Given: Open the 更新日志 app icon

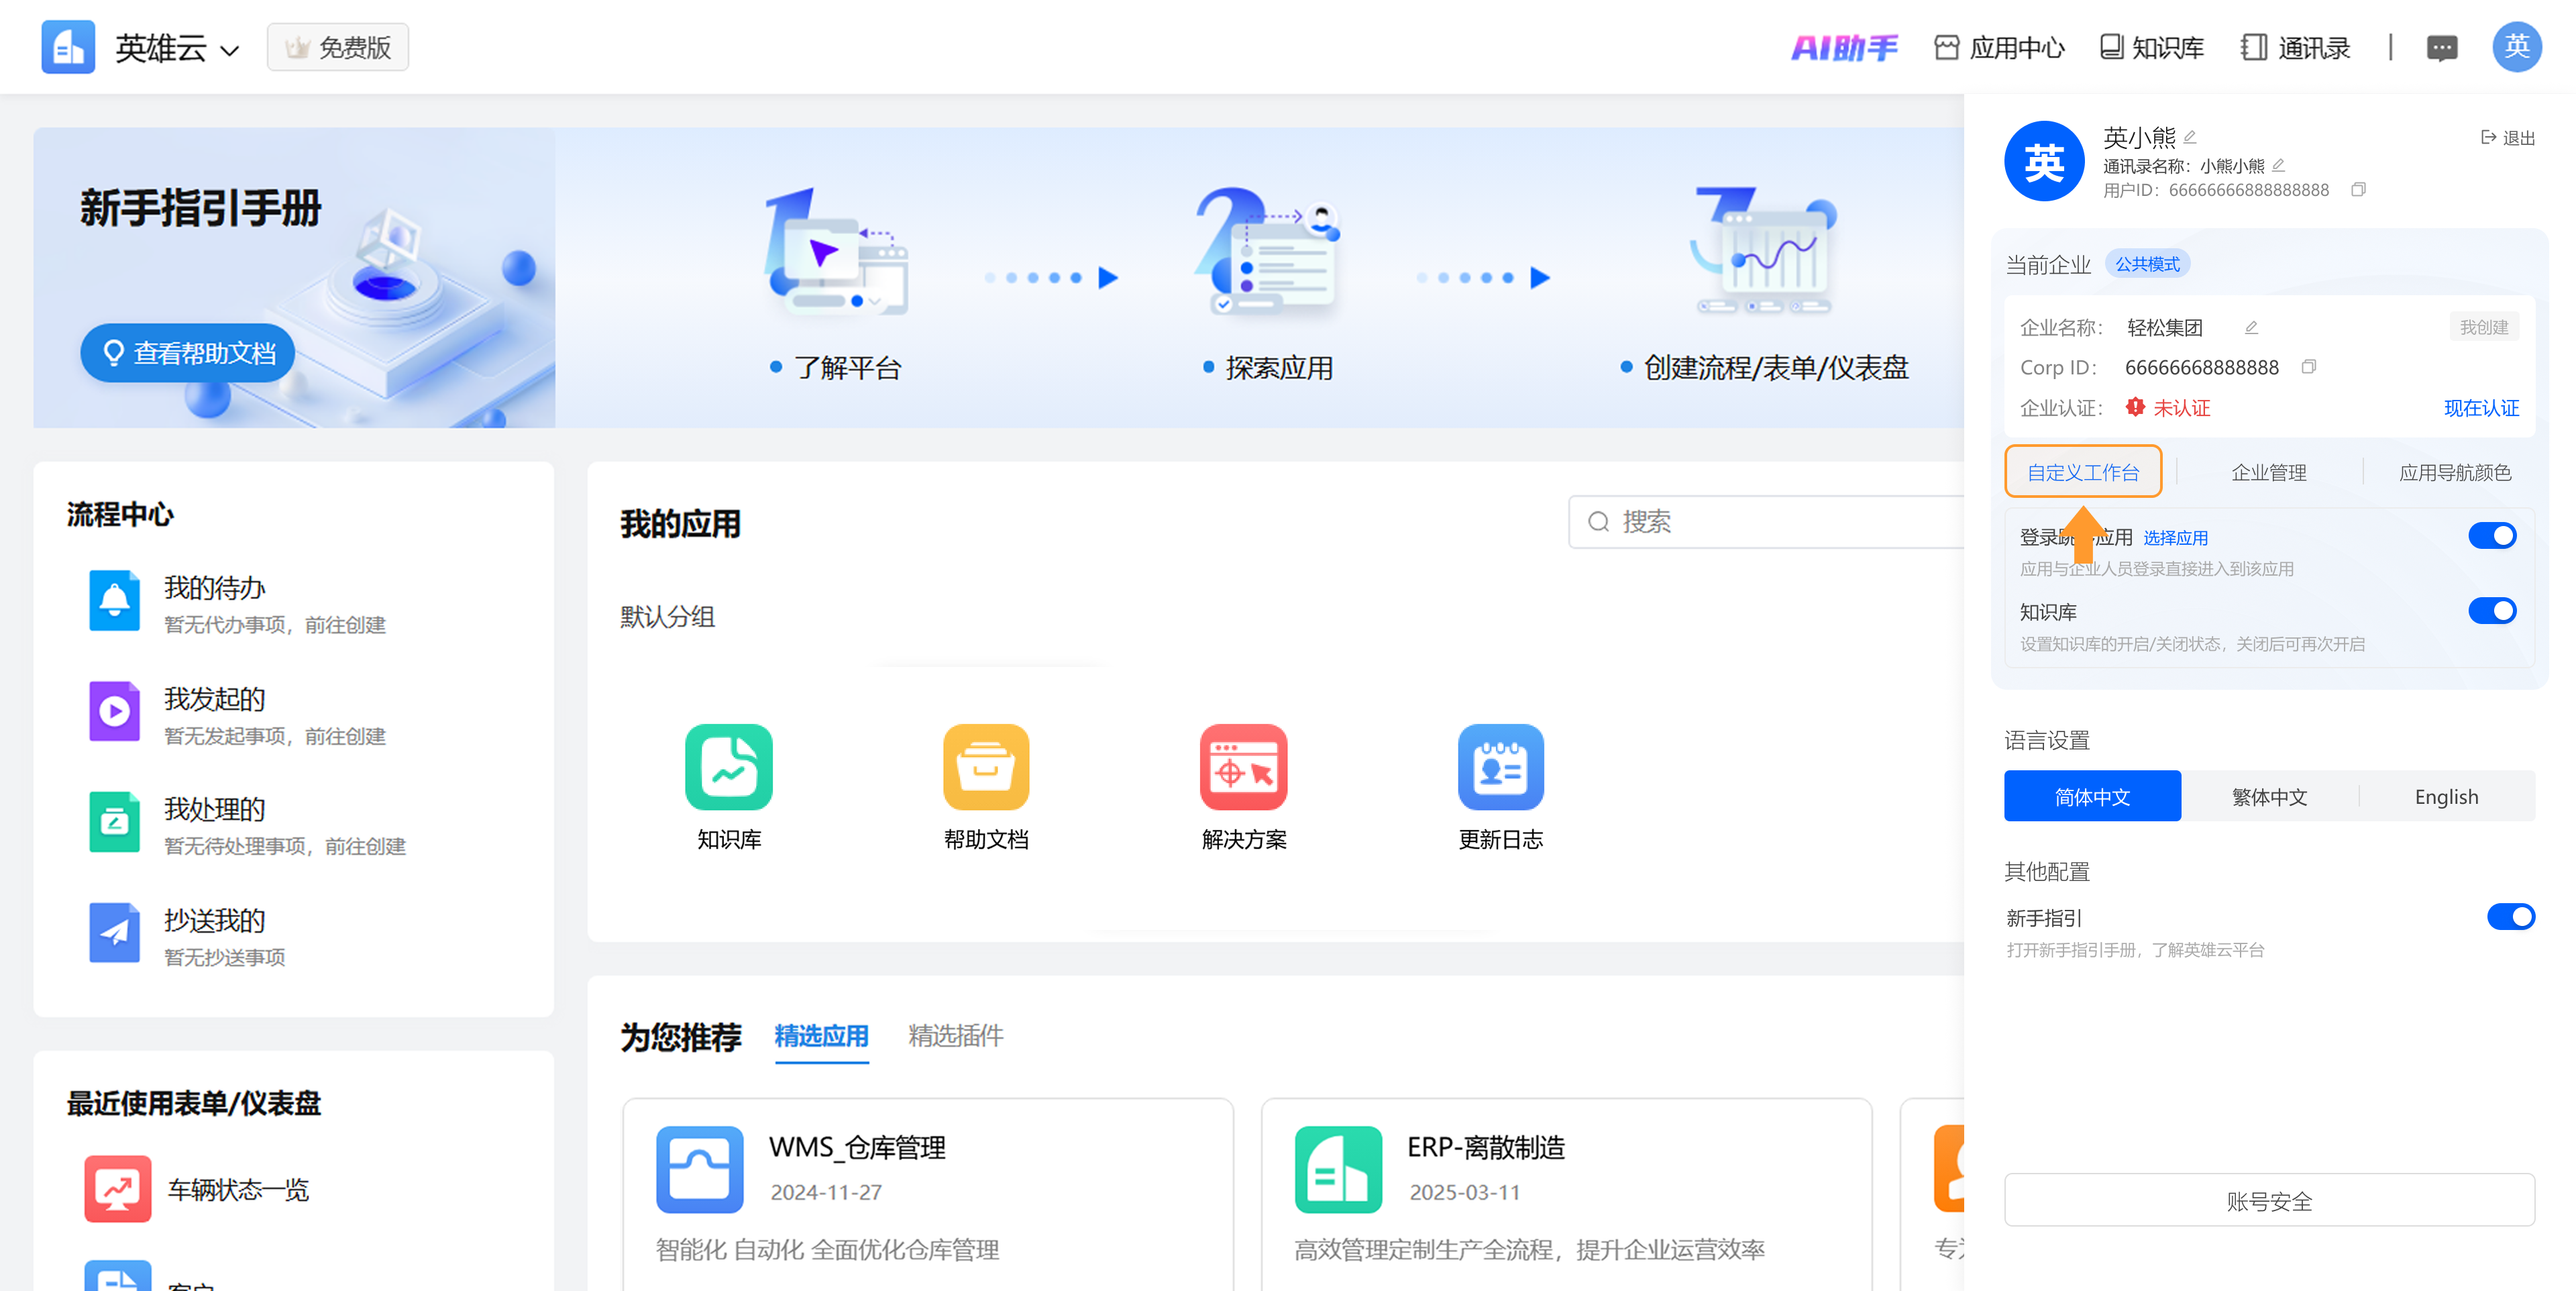Looking at the screenshot, I should (1500, 767).
